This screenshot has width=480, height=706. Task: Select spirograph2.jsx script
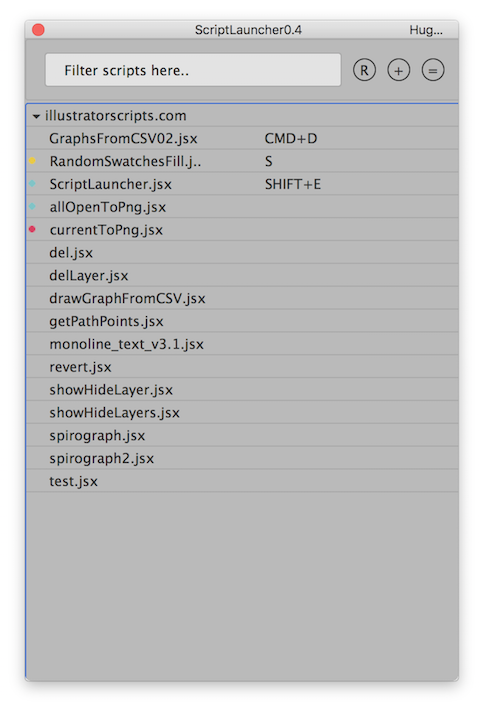click(x=242, y=458)
